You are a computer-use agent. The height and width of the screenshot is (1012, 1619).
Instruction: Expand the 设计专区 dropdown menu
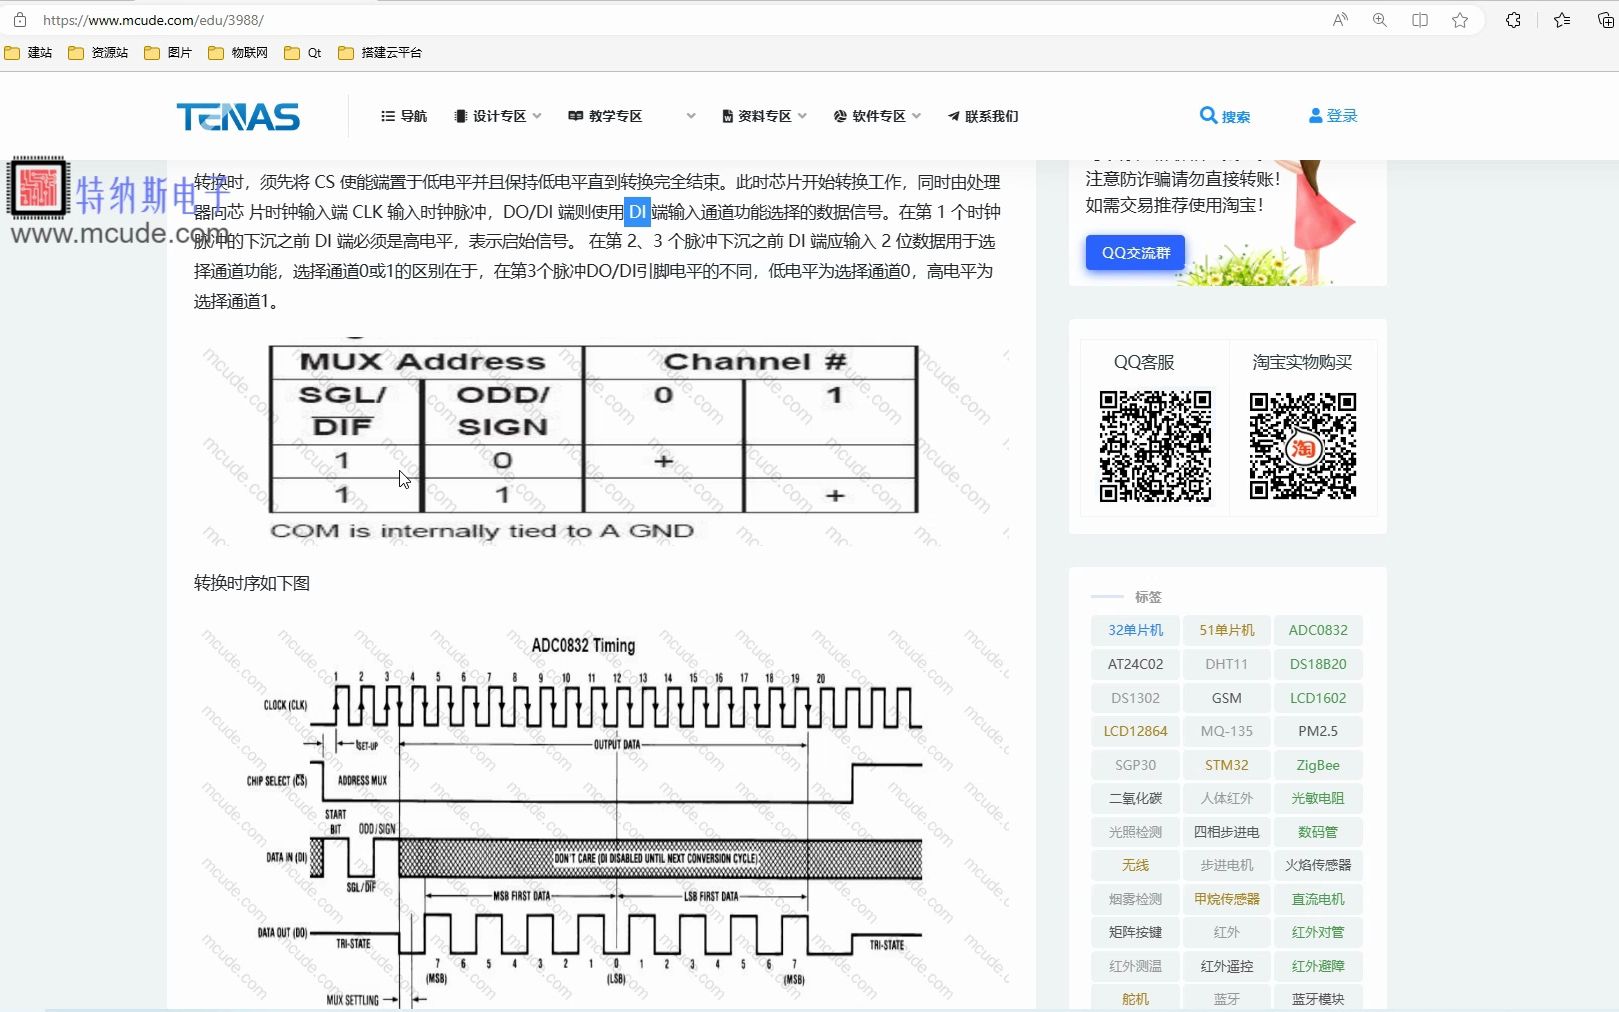(x=497, y=116)
